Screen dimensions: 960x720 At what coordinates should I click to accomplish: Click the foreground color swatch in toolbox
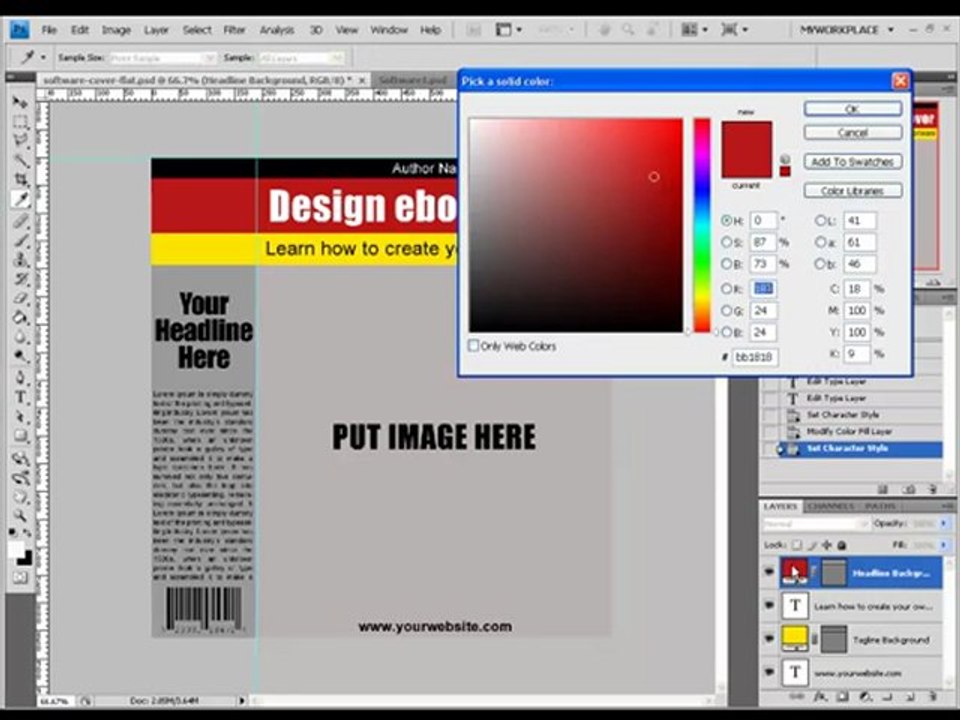click(x=17, y=549)
